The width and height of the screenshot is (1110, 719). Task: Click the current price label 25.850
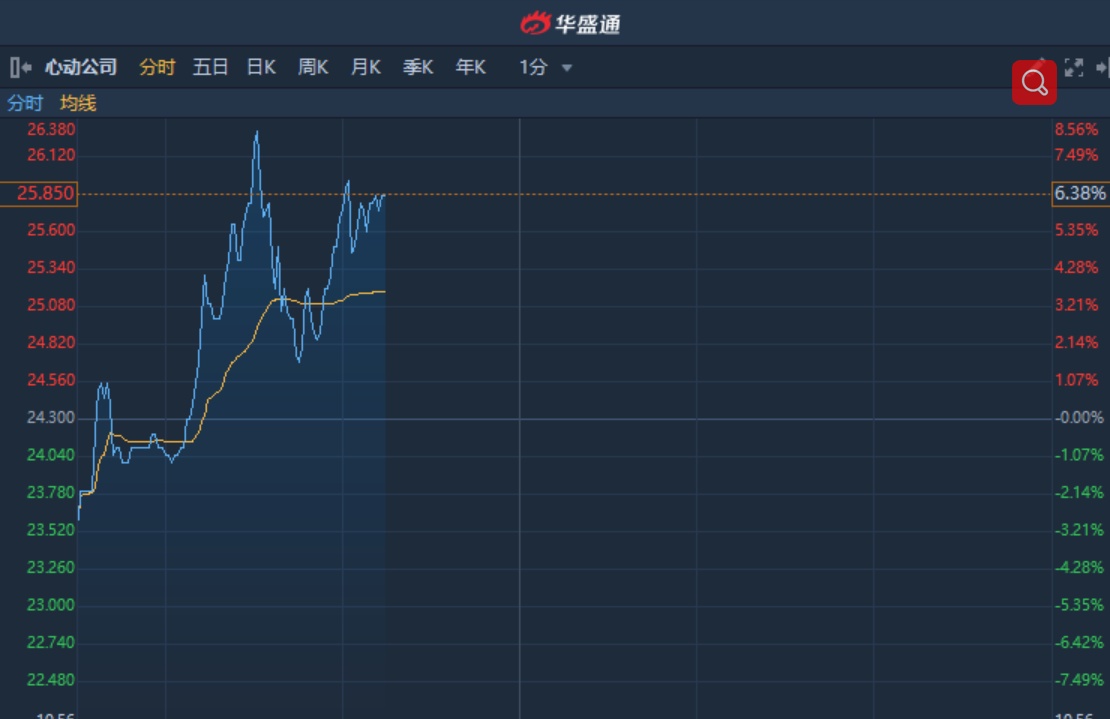39,194
